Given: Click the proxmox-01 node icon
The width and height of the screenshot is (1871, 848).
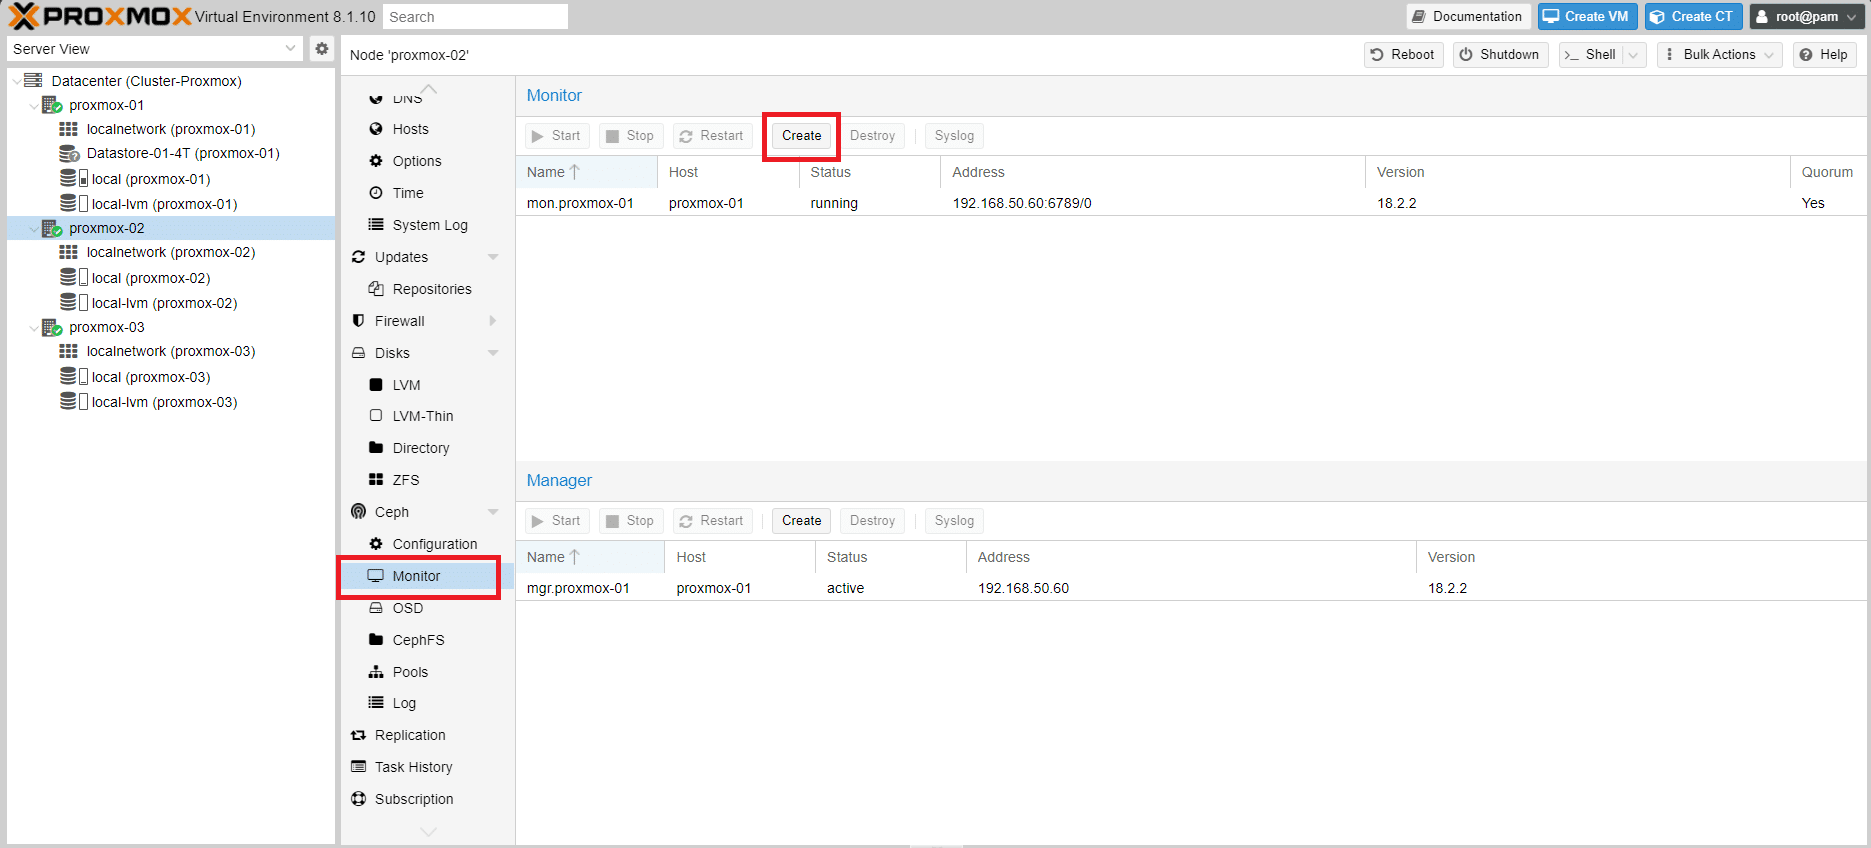Looking at the screenshot, I should click(x=52, y=105).
